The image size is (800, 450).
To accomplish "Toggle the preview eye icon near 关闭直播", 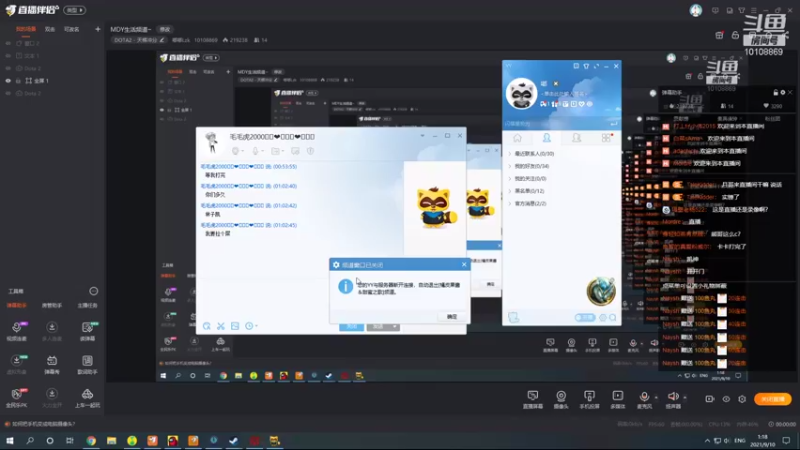I will pyautogui.click(x=726, y=399).
